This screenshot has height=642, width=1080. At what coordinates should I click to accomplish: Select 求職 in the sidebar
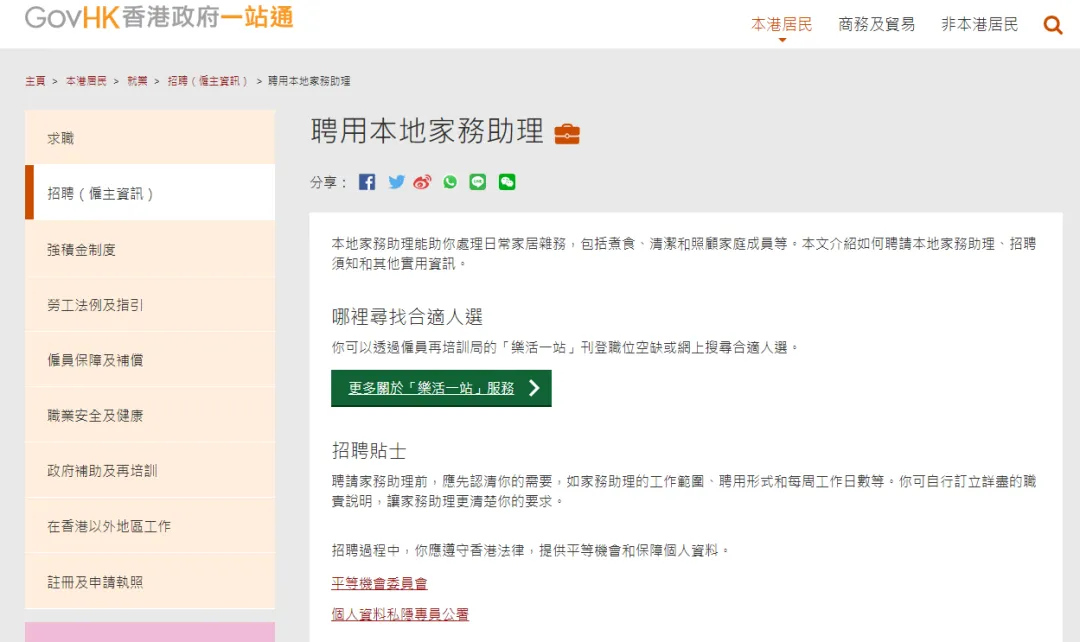tap(61, 138)
